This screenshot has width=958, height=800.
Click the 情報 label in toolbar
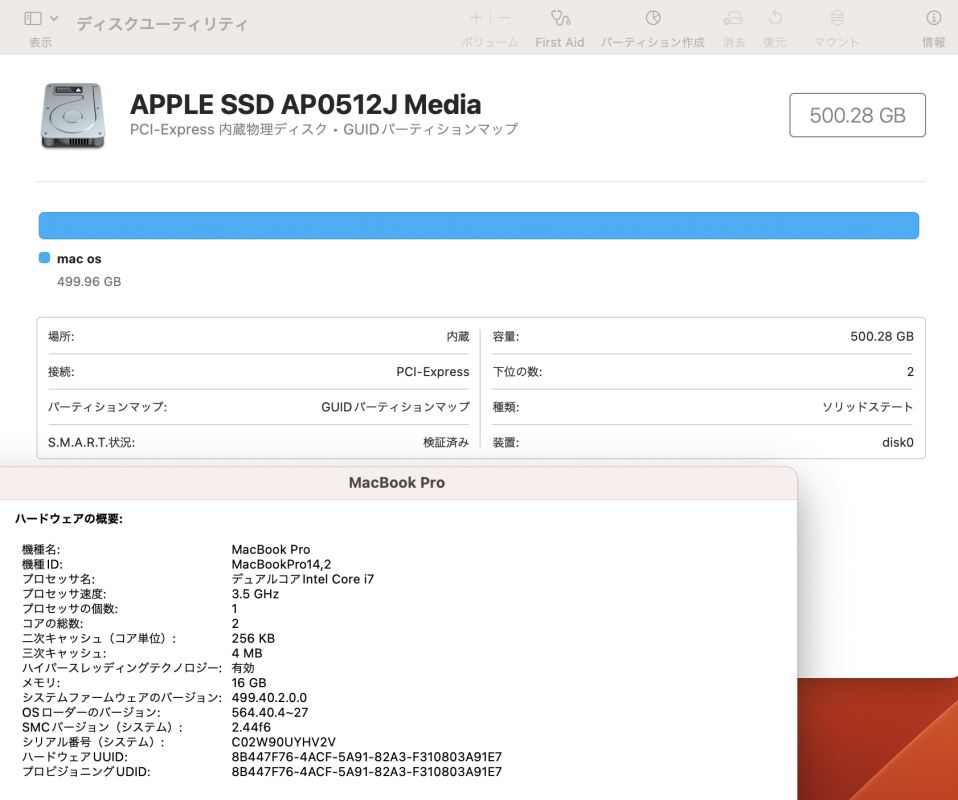934,42
